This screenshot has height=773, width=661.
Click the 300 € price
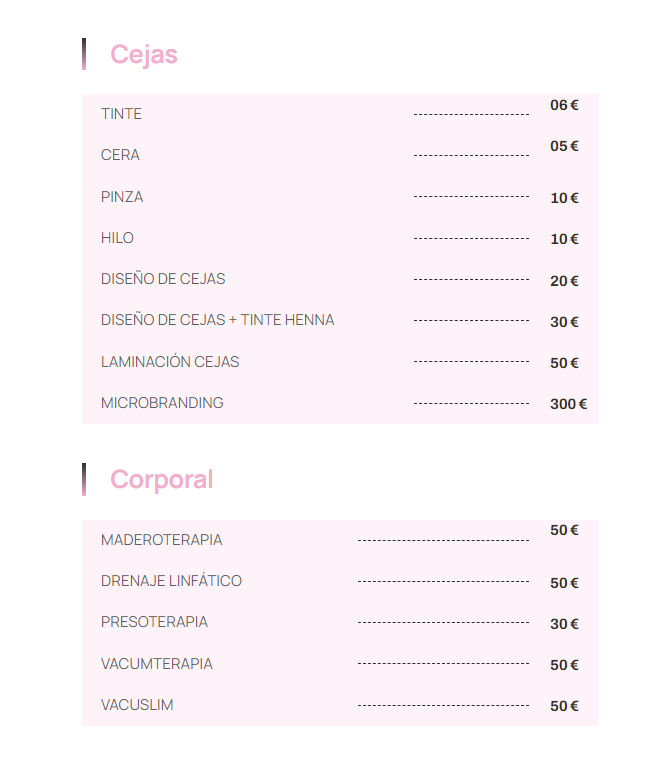pyautogui.click(x=568, y=404)
